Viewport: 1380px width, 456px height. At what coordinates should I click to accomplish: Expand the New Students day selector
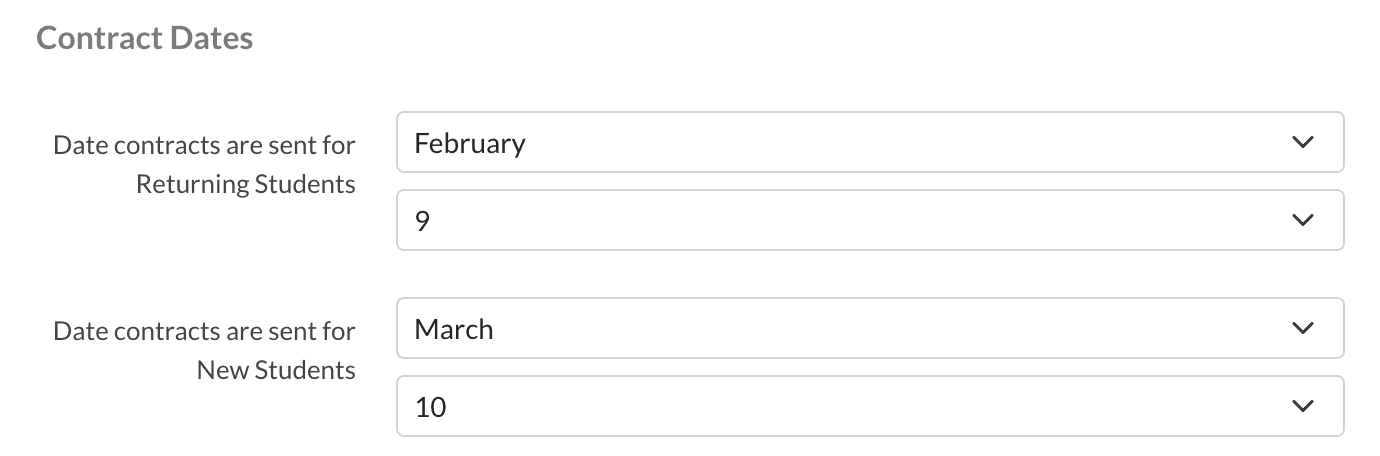click(x=869, y=406)
